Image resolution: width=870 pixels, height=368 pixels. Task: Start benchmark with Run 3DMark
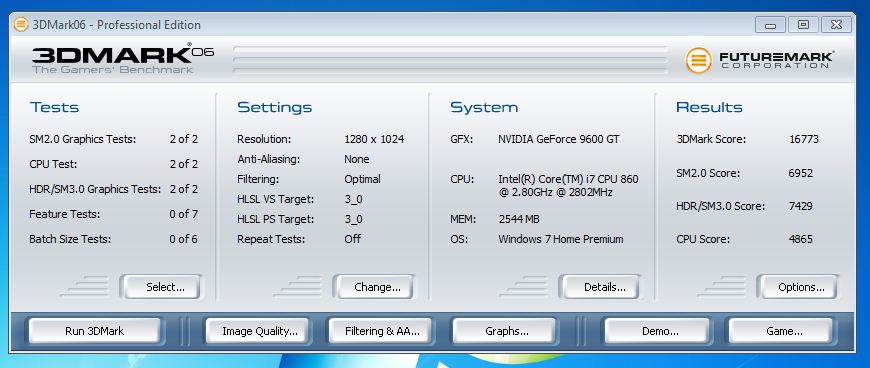tap(95, 331)
